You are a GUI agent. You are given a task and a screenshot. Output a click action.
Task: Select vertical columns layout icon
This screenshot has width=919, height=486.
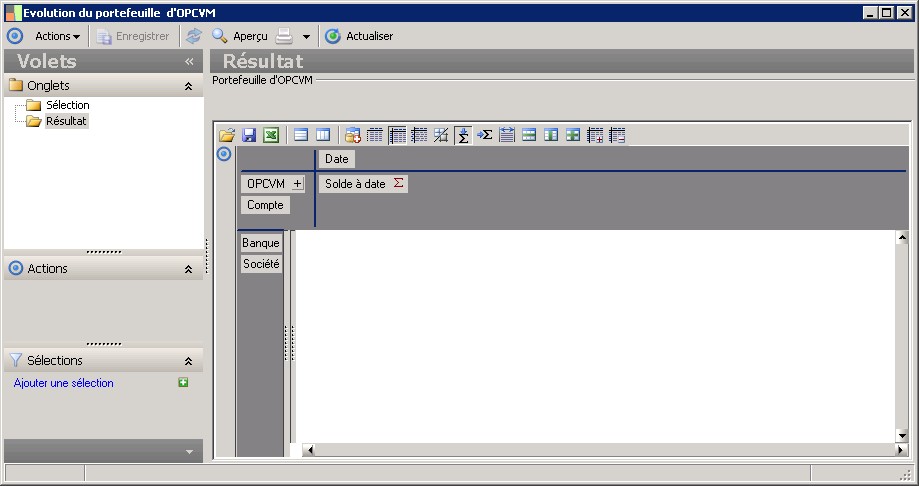323,135
